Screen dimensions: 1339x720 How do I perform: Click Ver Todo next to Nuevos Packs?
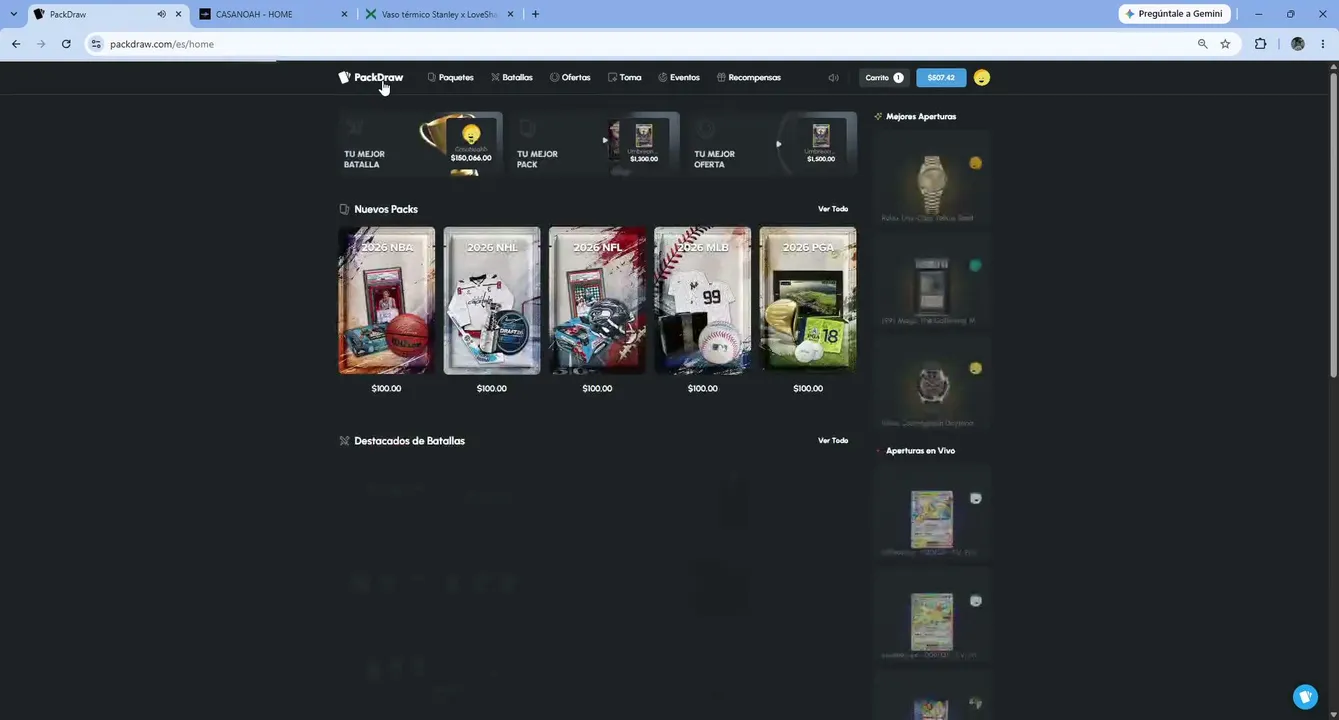point(833,209)
